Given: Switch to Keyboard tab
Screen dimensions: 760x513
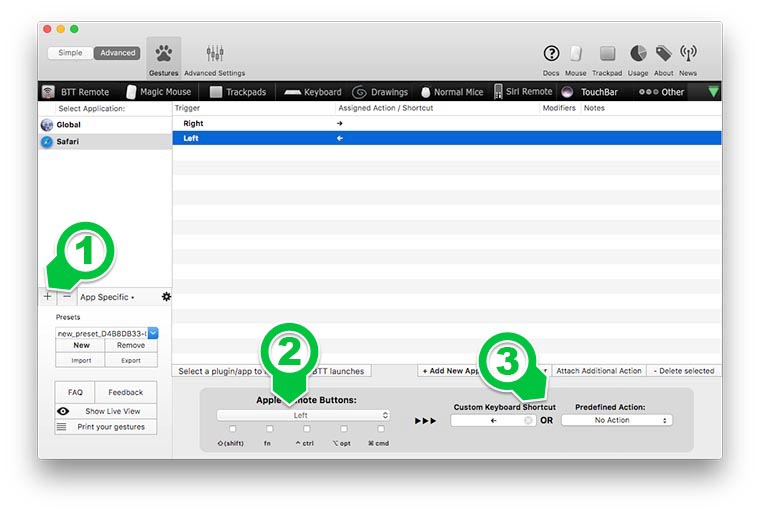Looking at the screenshot, I should click(313, 92).
